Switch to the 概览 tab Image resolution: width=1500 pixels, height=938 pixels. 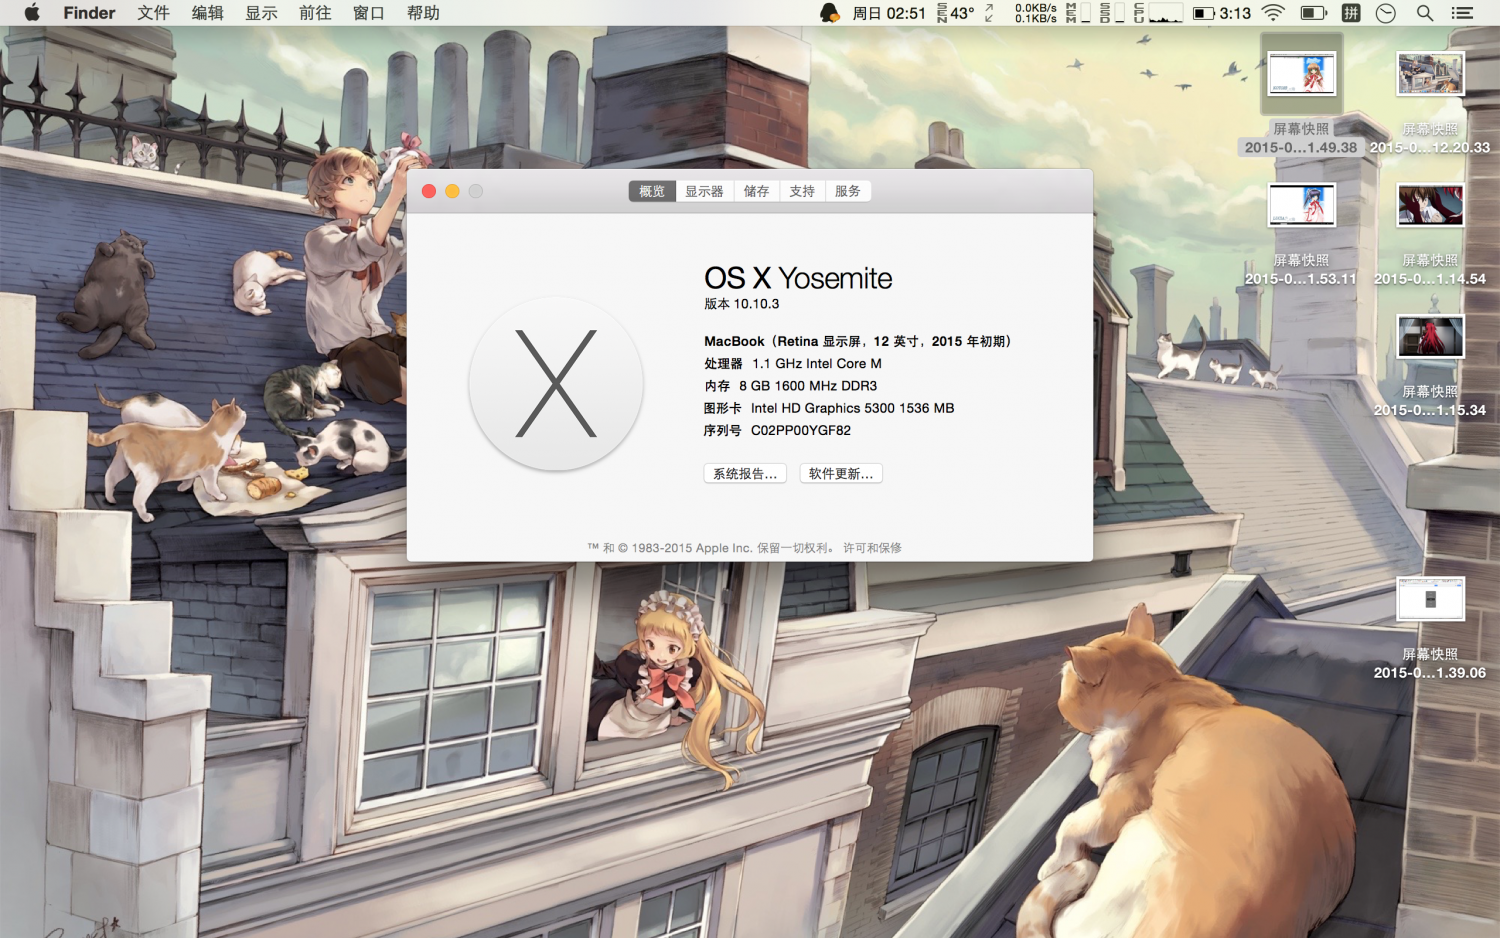[x=652, y=191]
